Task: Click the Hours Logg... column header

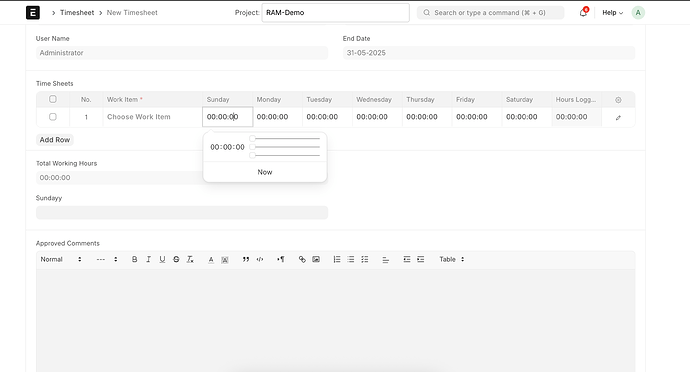Action: coord(576,99)
